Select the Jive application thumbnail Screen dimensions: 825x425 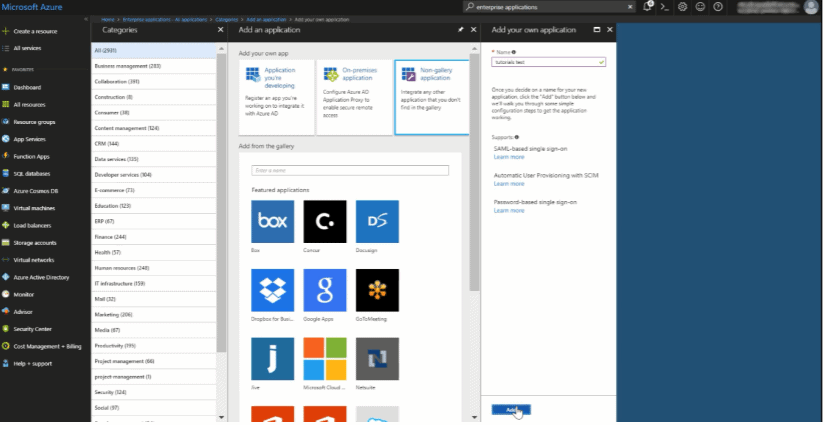pyautogui.click(x=273, y=359)
